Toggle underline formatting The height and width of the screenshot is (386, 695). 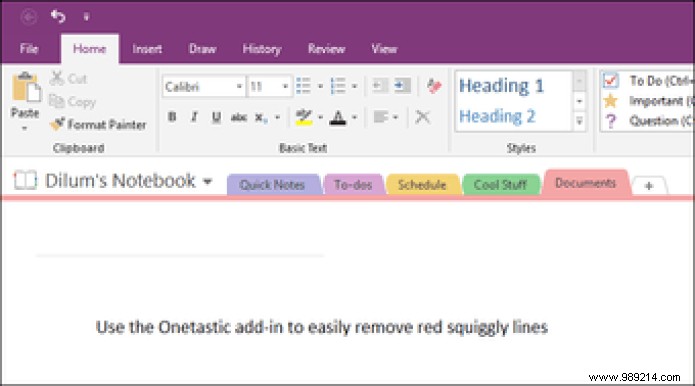click(216, 117)
